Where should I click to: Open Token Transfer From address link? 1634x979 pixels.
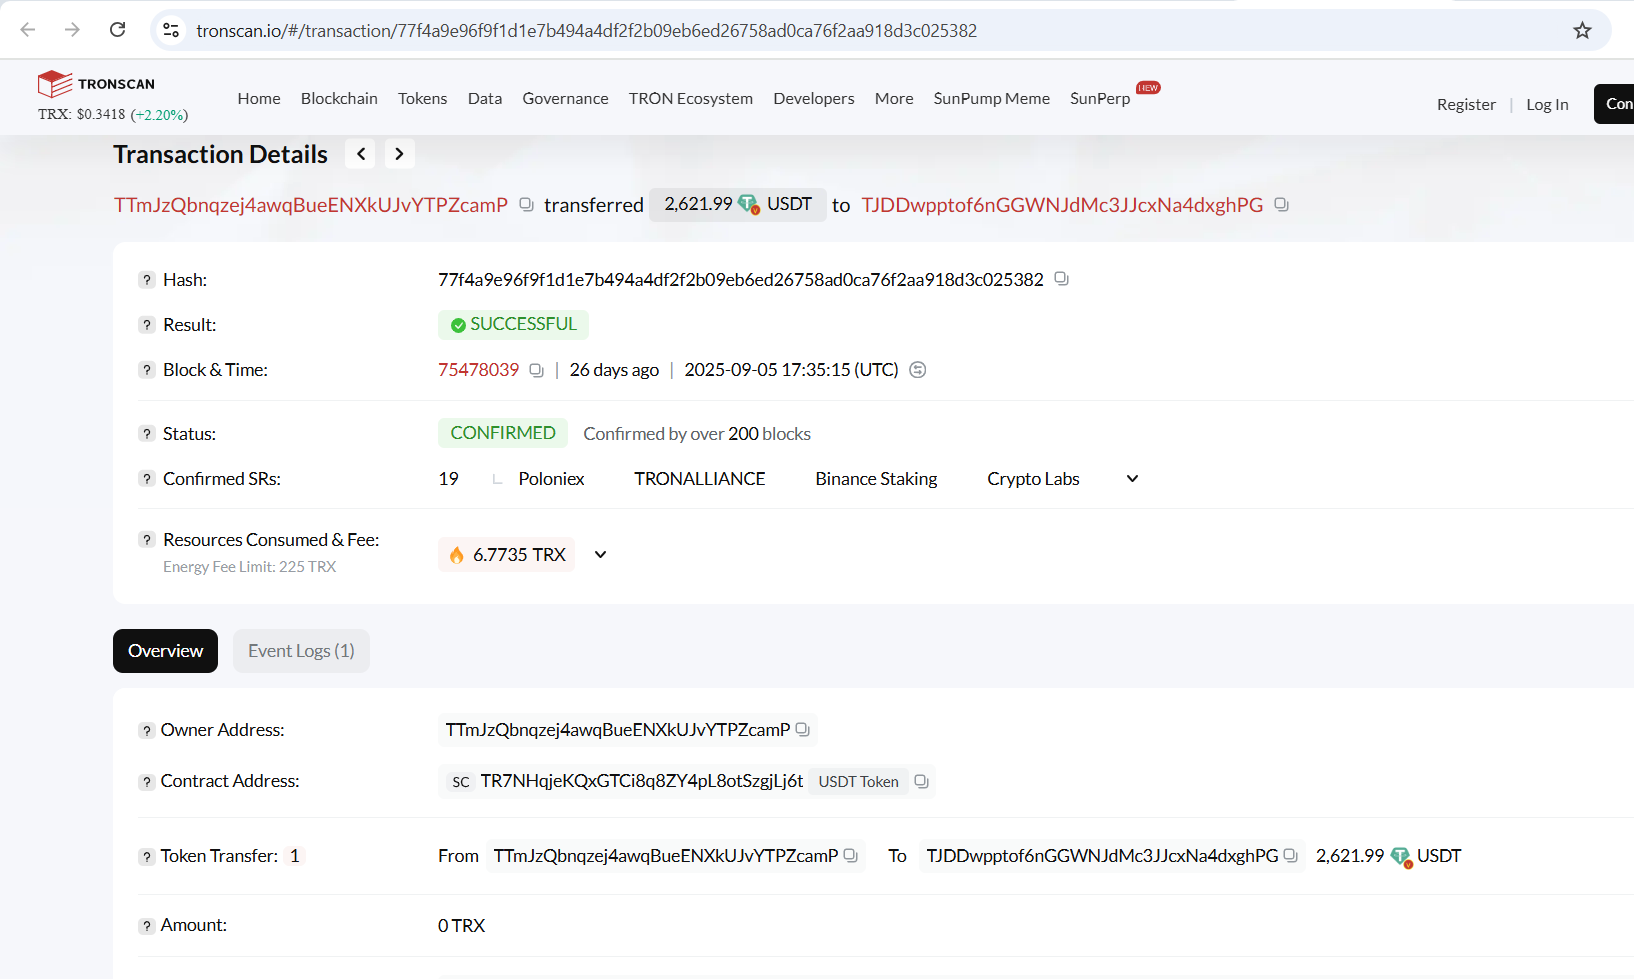coord(666,856)
